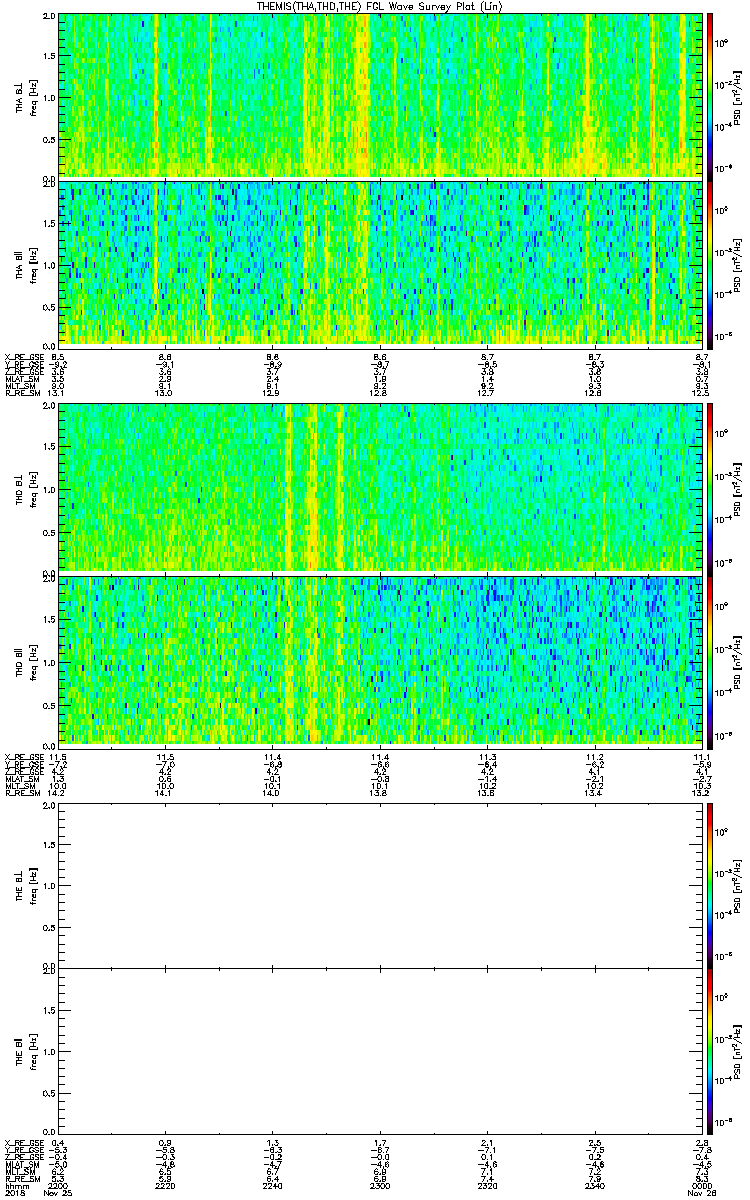
Task: Click the empty THE B-parallel plot frame
Action: [379, 1051]
